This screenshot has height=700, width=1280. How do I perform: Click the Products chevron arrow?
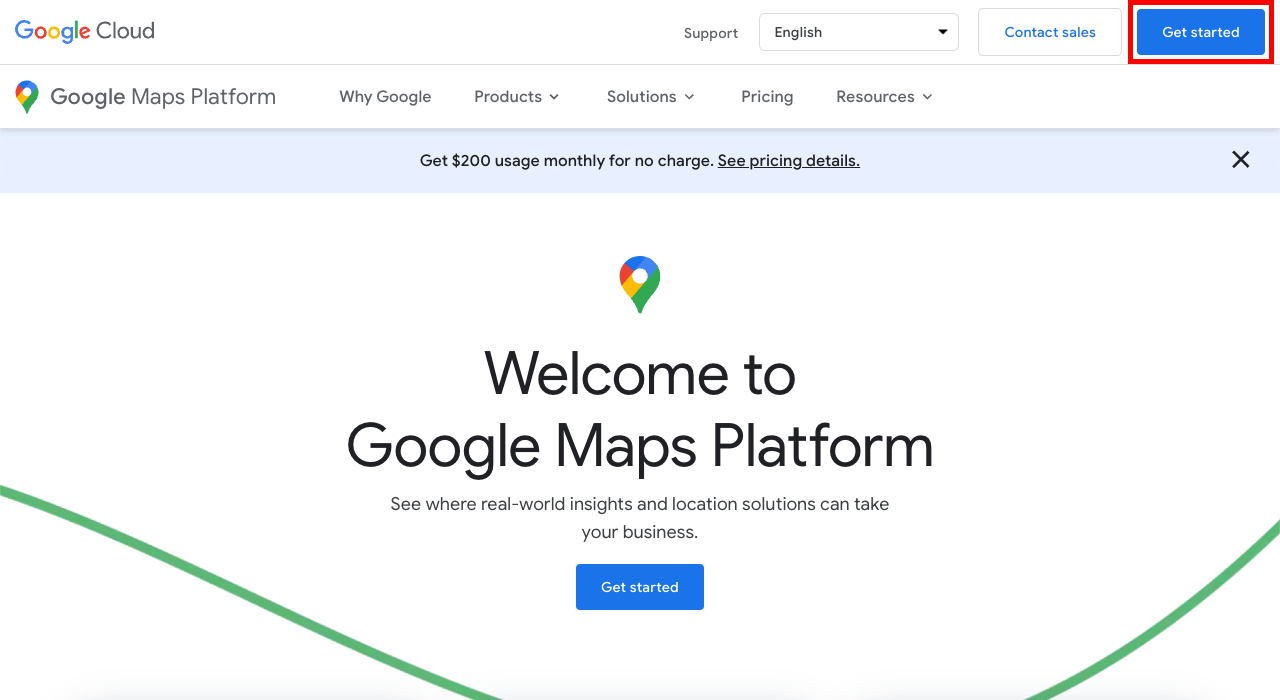554,97
